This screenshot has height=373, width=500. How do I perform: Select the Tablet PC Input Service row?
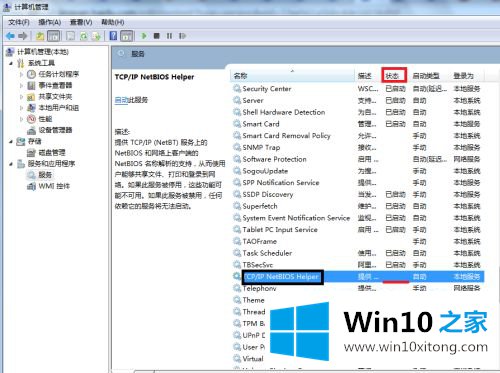358,230
